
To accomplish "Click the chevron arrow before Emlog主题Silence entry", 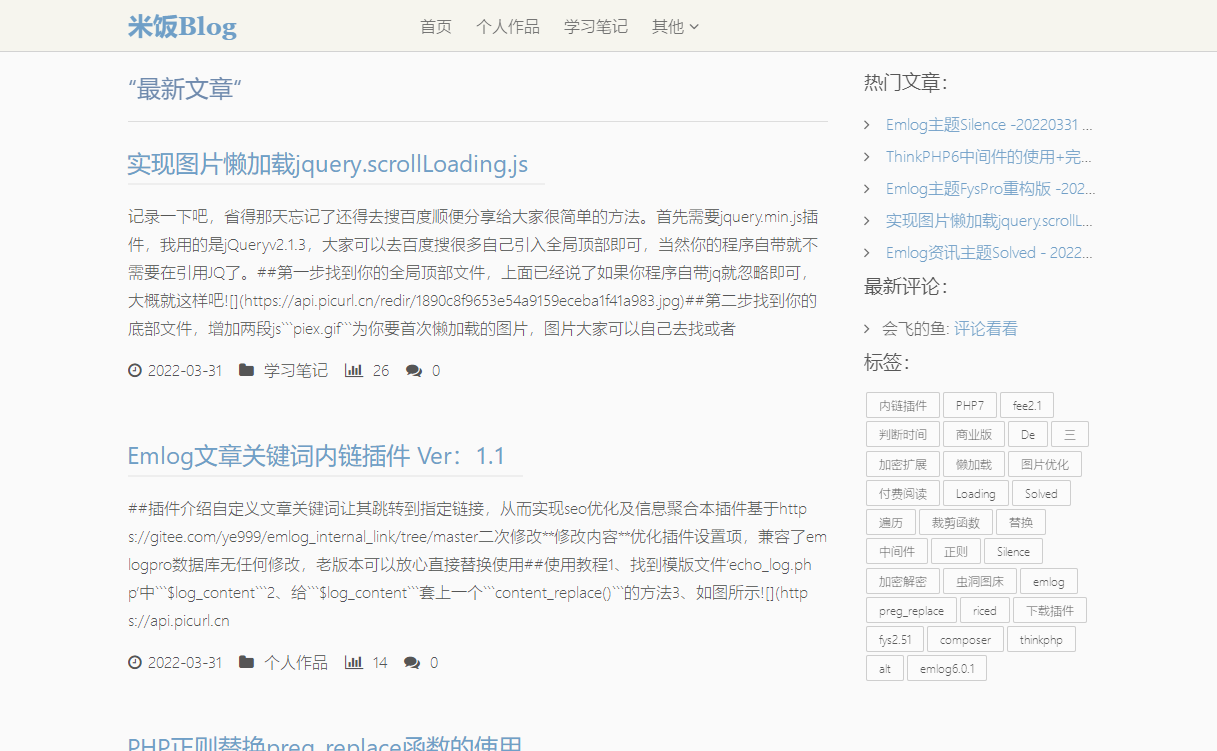I will pyautogui.click(x=867, y=125).
